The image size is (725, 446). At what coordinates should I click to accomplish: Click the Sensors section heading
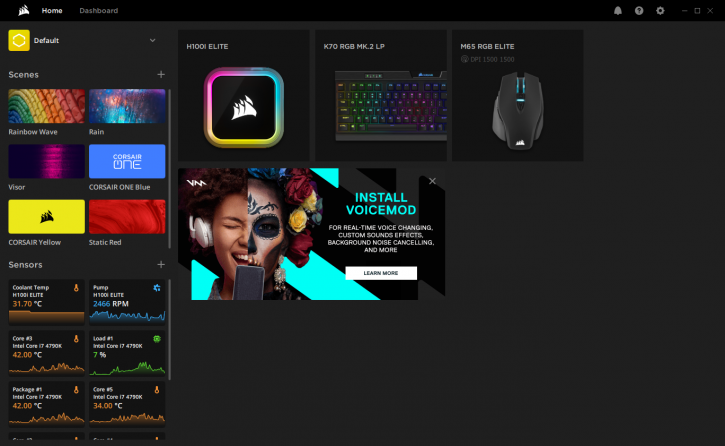pyautogui.click(x=25, y=265)
